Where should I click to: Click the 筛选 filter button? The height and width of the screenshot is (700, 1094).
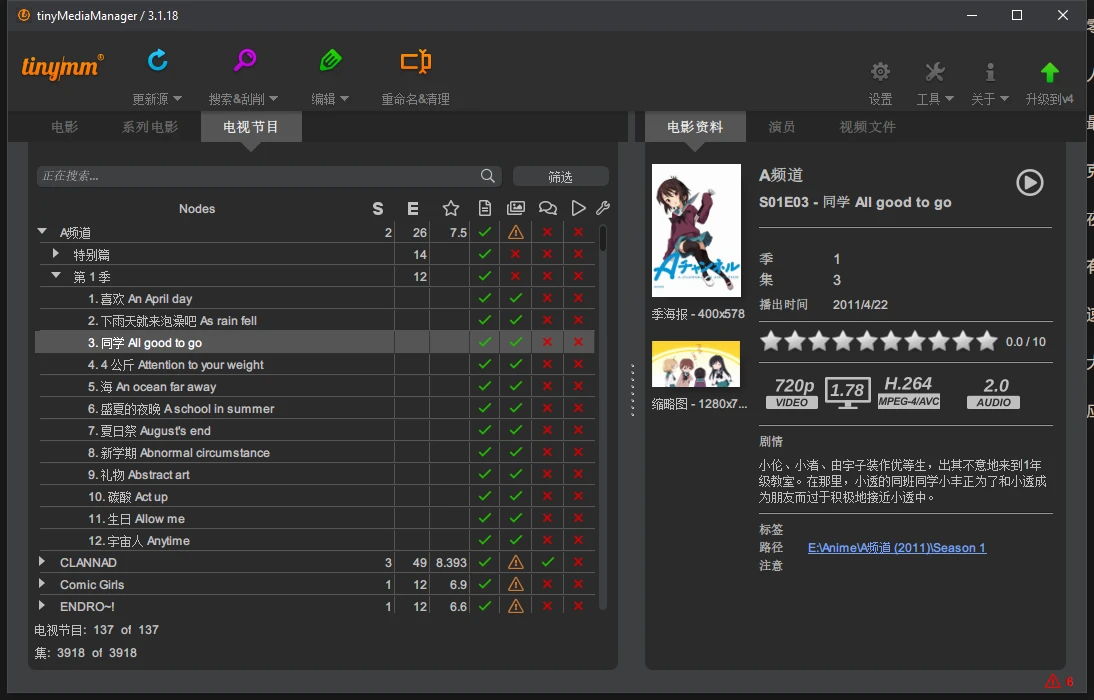click(560, 176)
